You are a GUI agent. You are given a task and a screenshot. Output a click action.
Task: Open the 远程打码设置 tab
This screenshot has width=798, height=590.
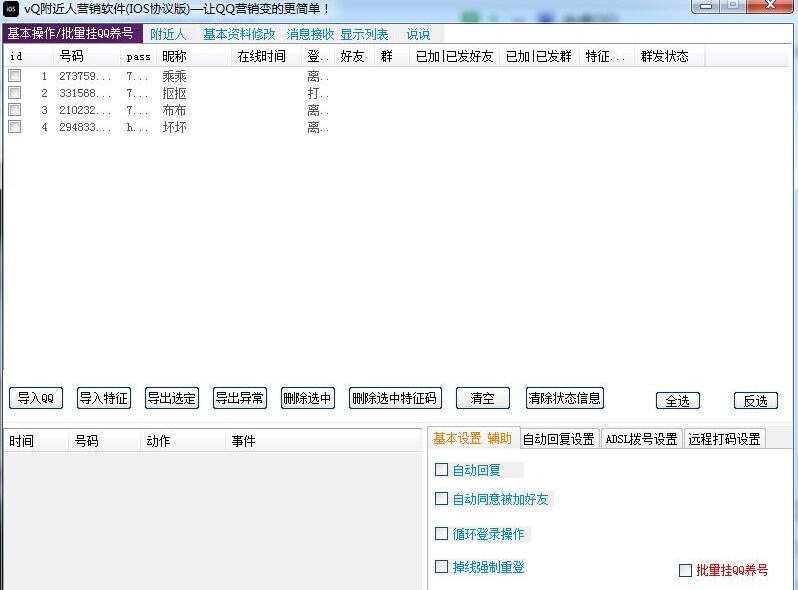pyautogui.click(x=724, y=439)
